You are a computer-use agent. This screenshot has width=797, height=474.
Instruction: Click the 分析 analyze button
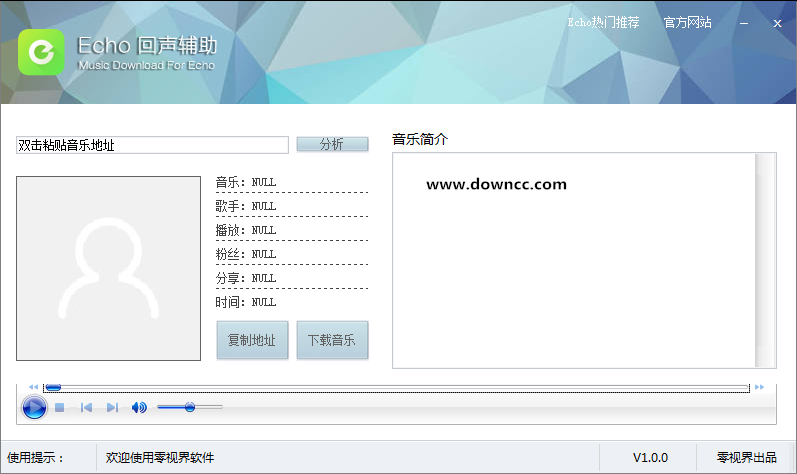click(332, 144)
